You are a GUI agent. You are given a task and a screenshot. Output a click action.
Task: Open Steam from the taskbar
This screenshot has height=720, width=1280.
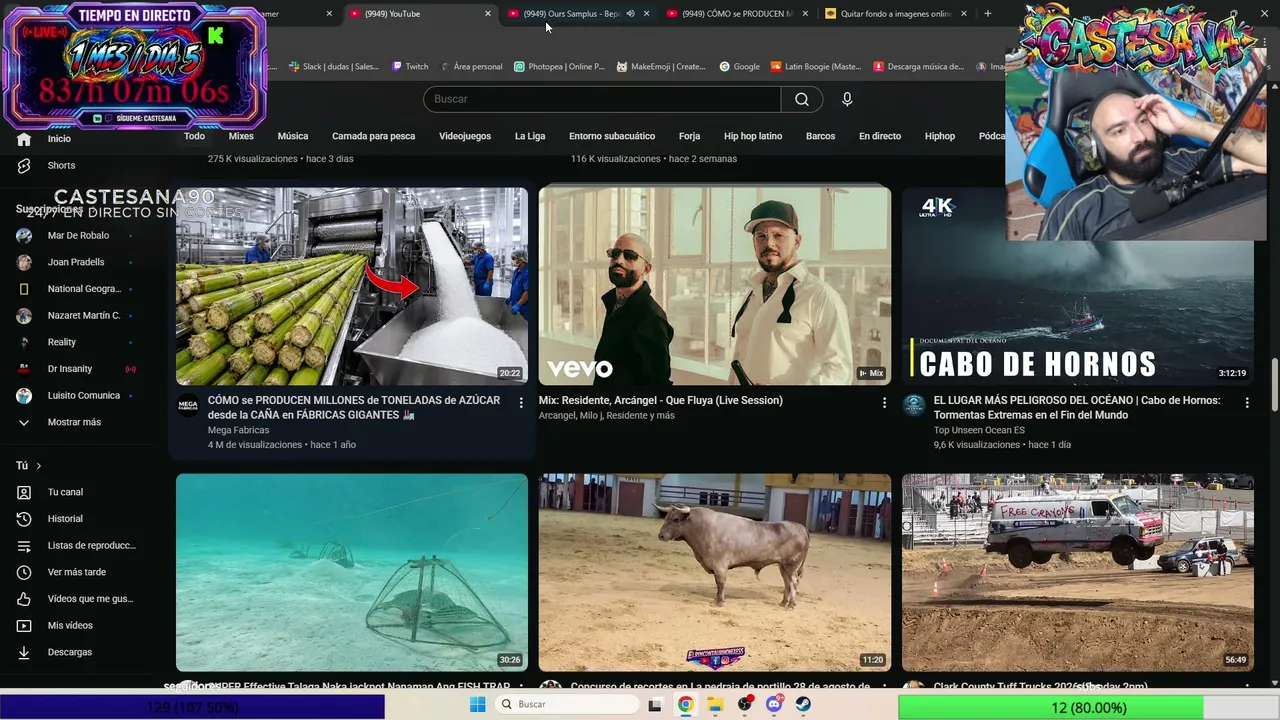tap(803, 704)
